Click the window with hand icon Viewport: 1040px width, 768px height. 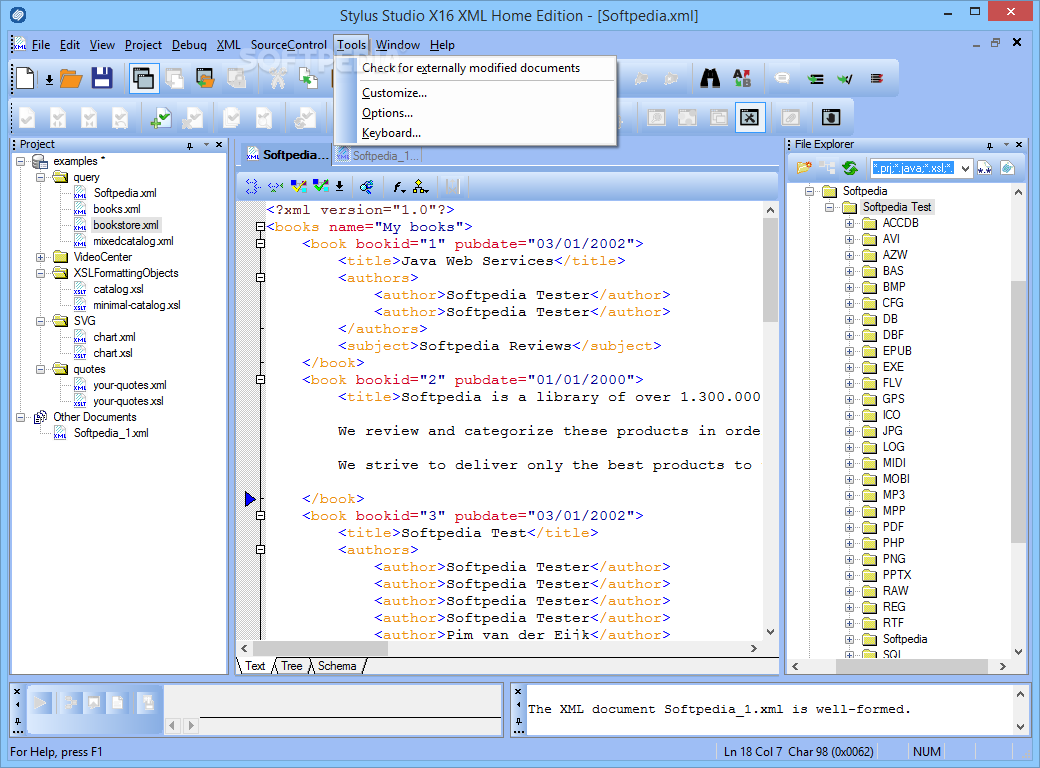coord(830,117)
